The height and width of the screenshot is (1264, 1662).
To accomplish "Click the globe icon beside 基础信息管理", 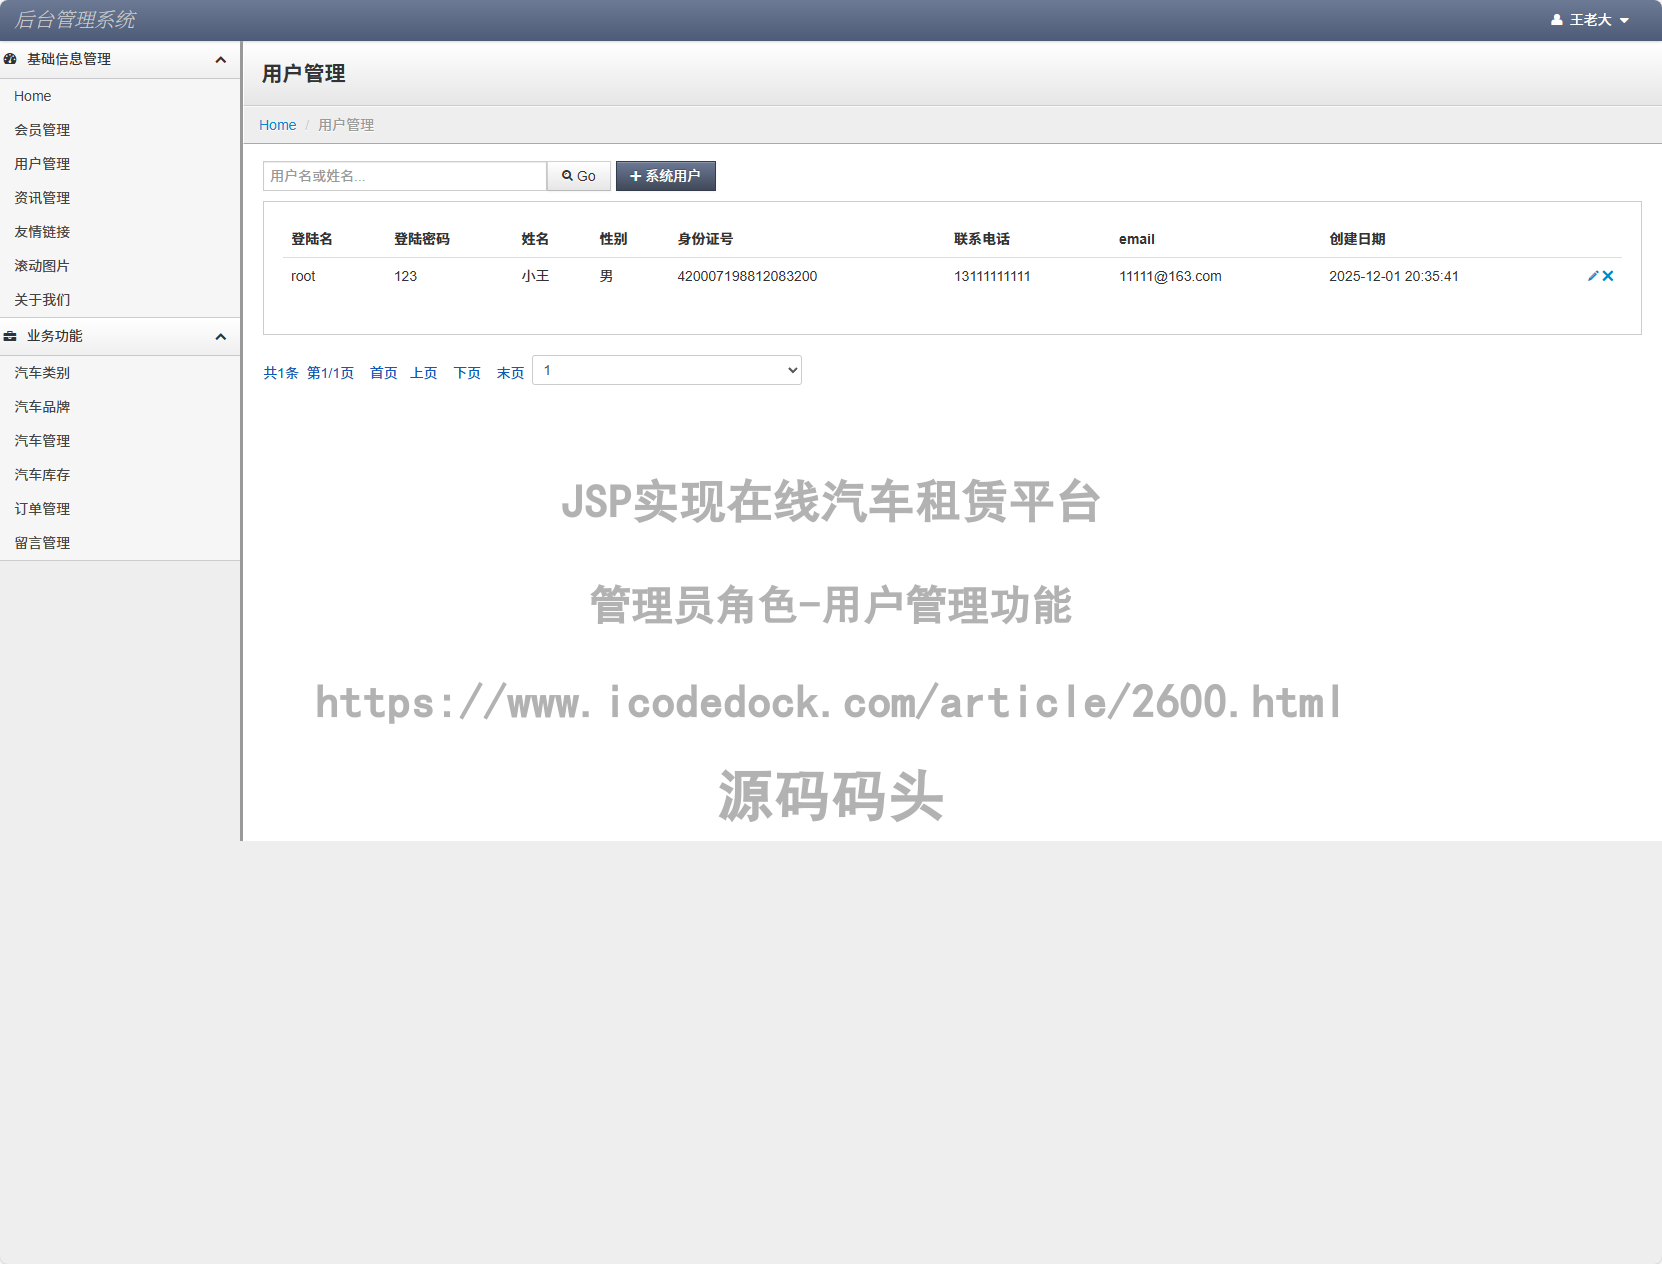I will pos(11,59).
